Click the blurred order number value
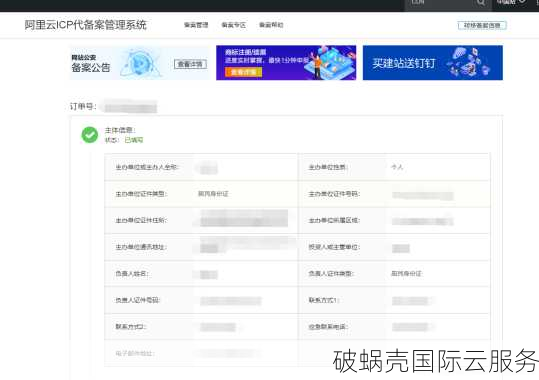Screen dimensions: 539x380 pyautogui.click(x=130, y=107)
